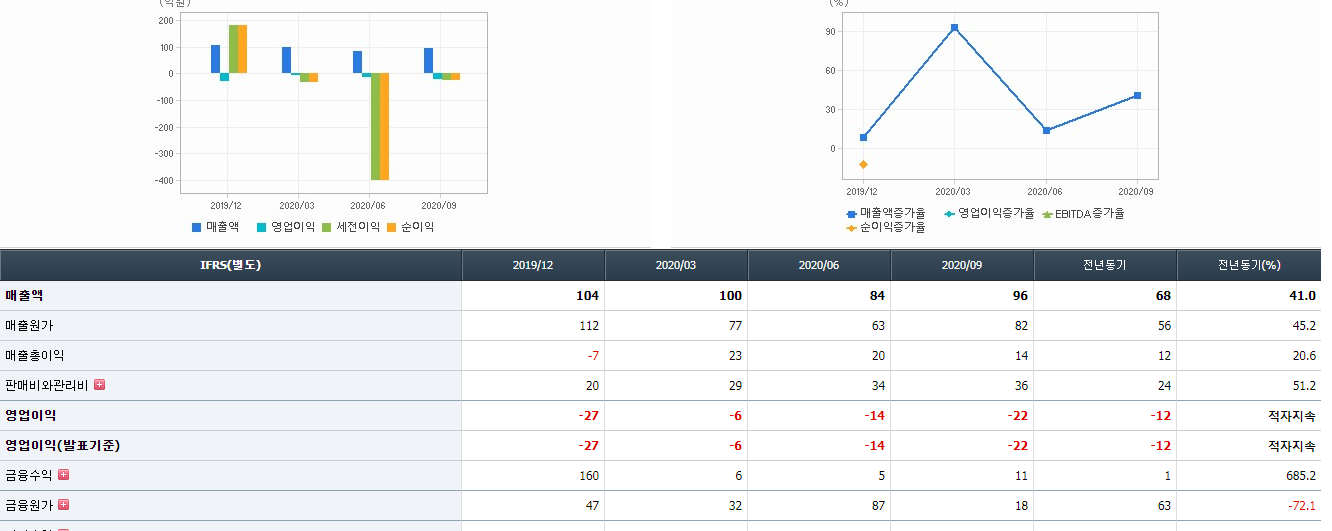Click 매출액 value 96 for 2020/09
Screen dimensions: 1332x531
tap(1020, 296)
